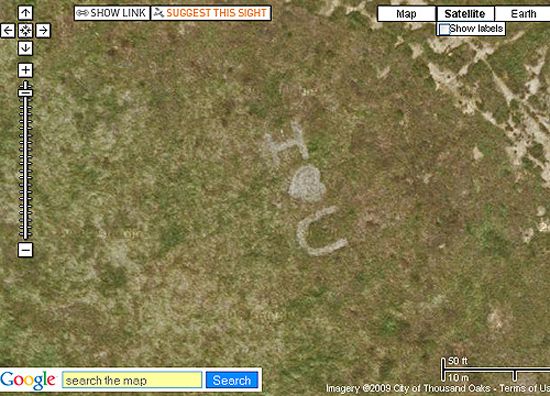
Task: Enable the Show labels checkbox
Action: pyautogui.click(x=444, y=29)
